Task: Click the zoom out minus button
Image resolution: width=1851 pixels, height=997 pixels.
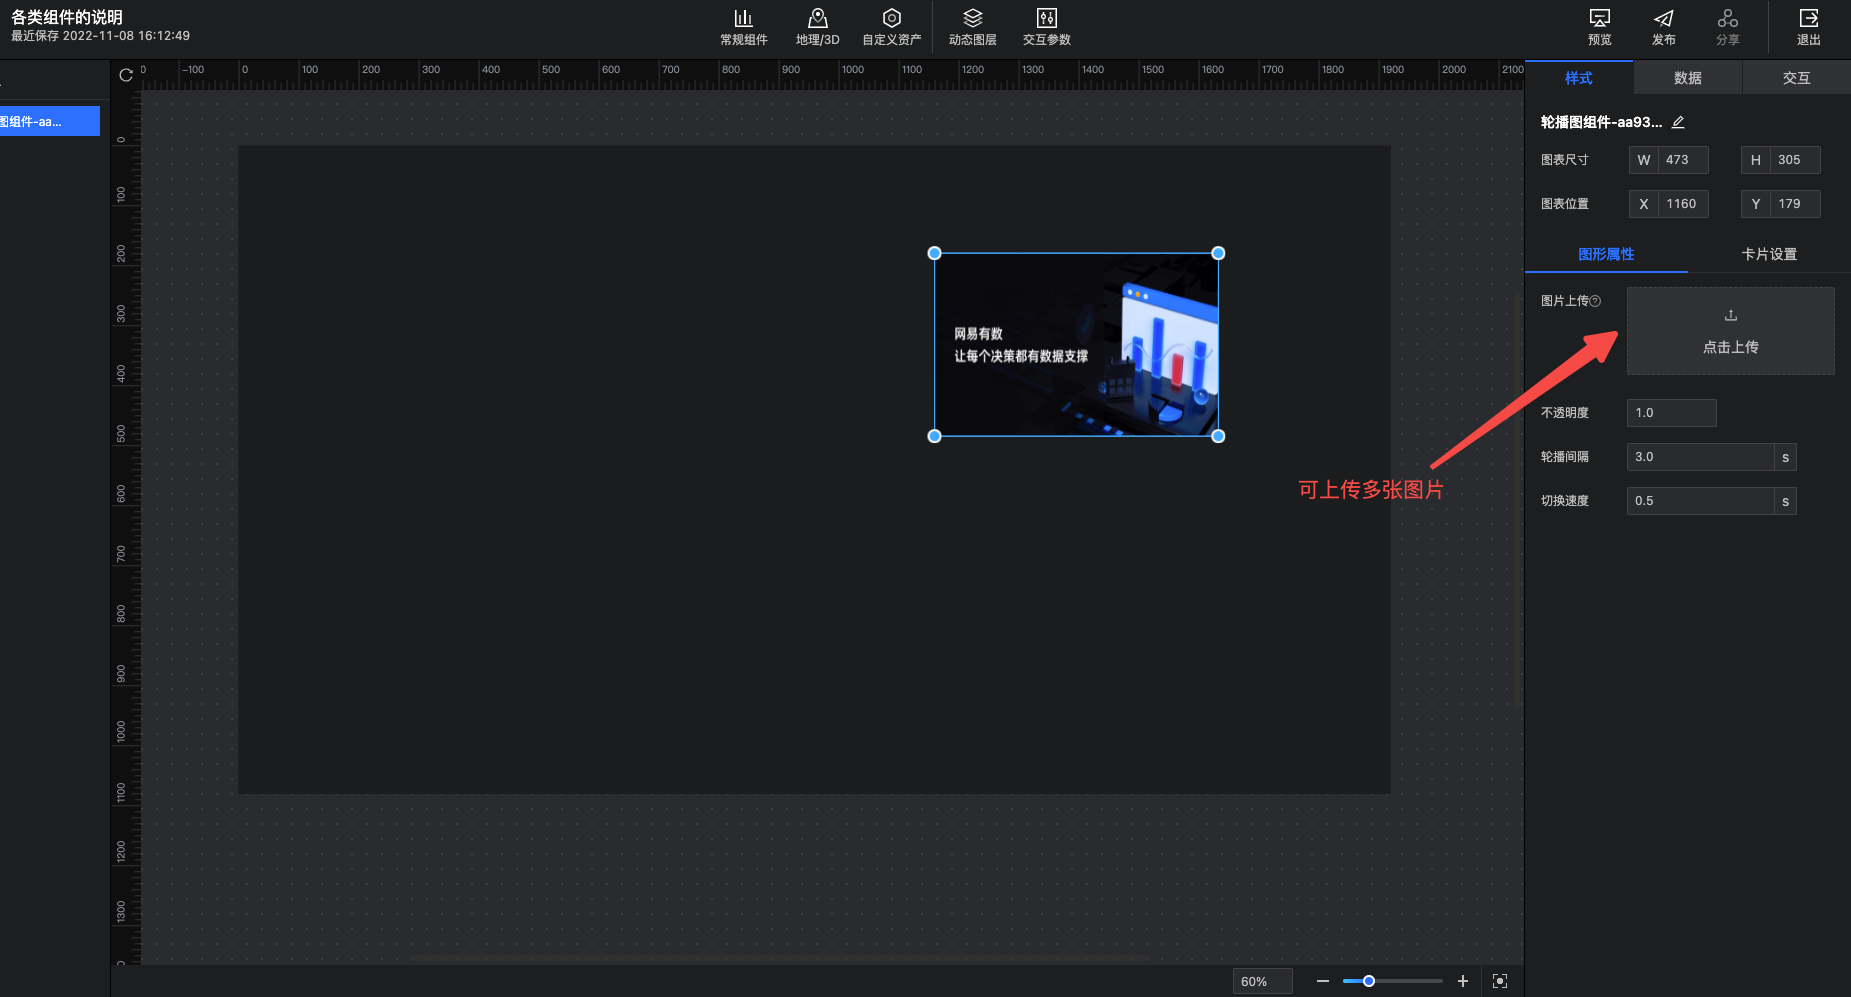Action: (x=1322, y=981)
